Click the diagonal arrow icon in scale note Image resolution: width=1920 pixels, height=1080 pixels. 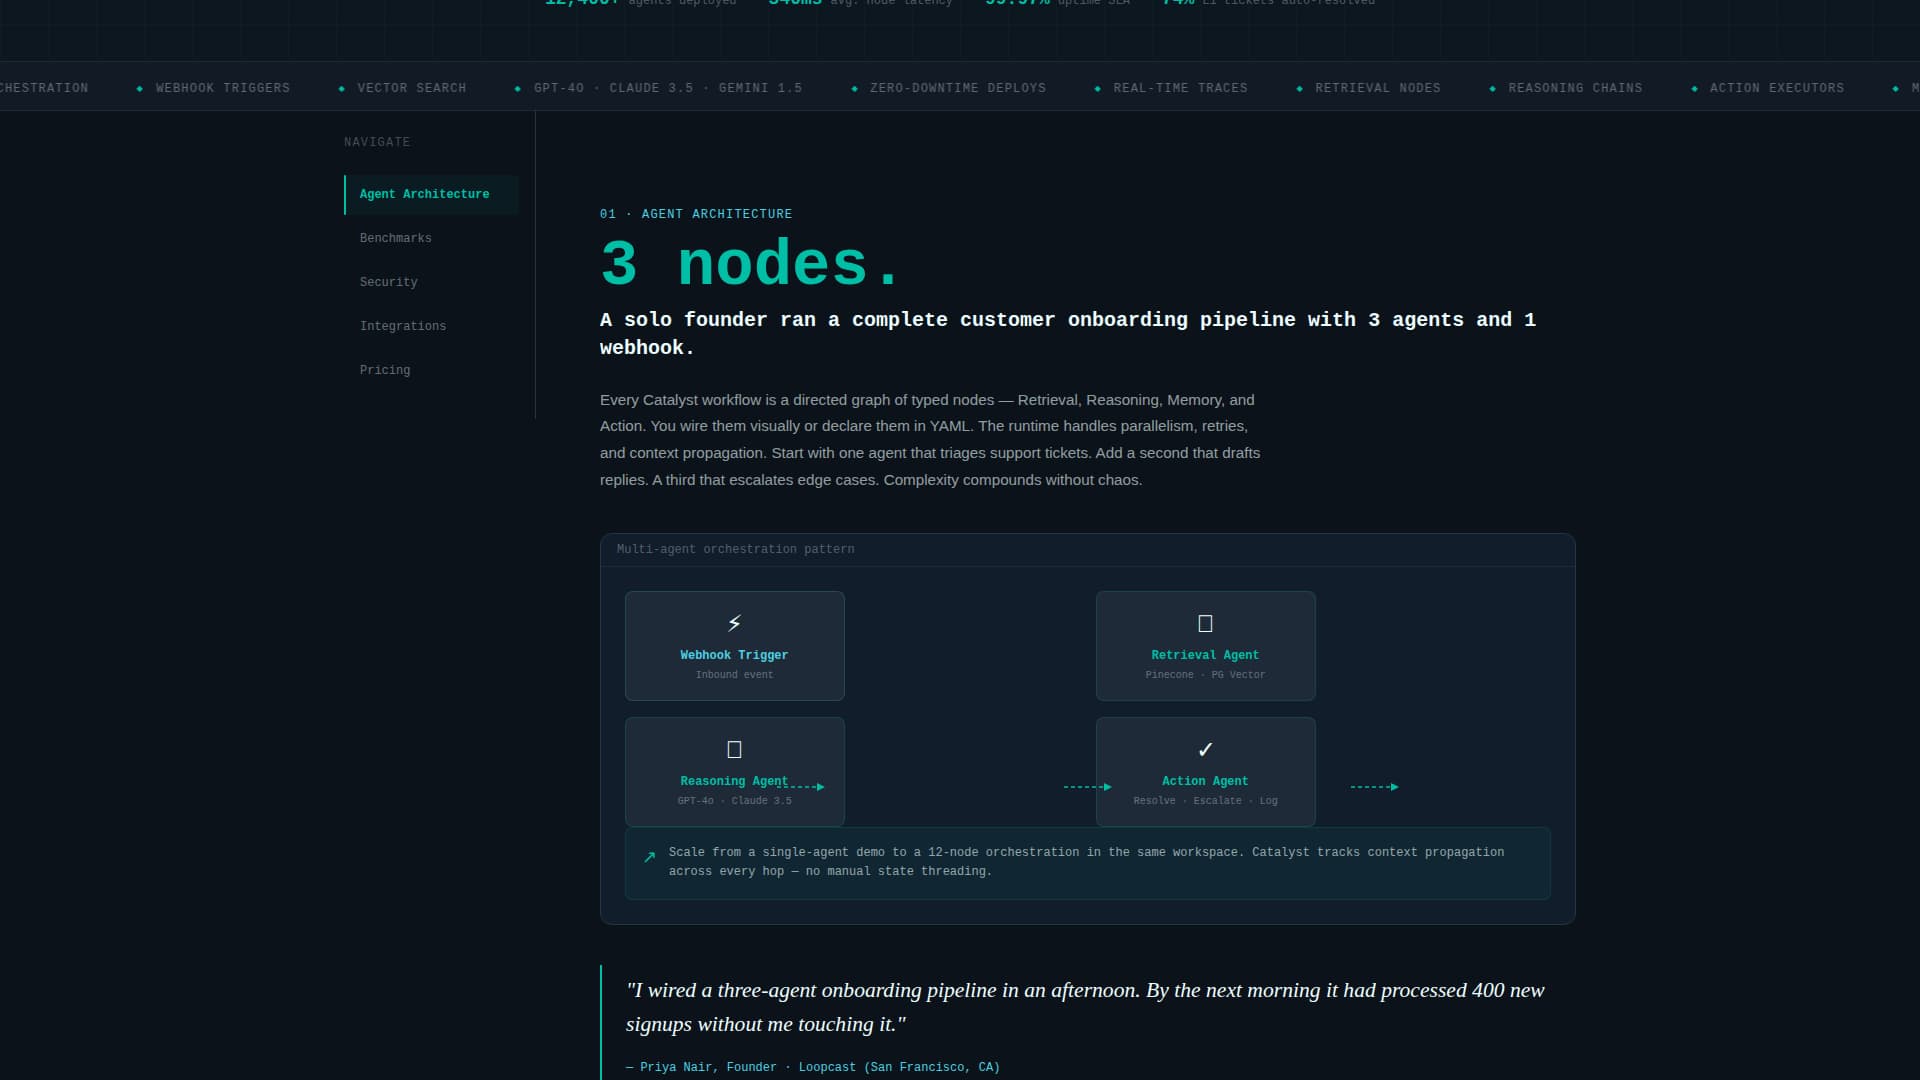pyautogui.click(x=650, y=857)
